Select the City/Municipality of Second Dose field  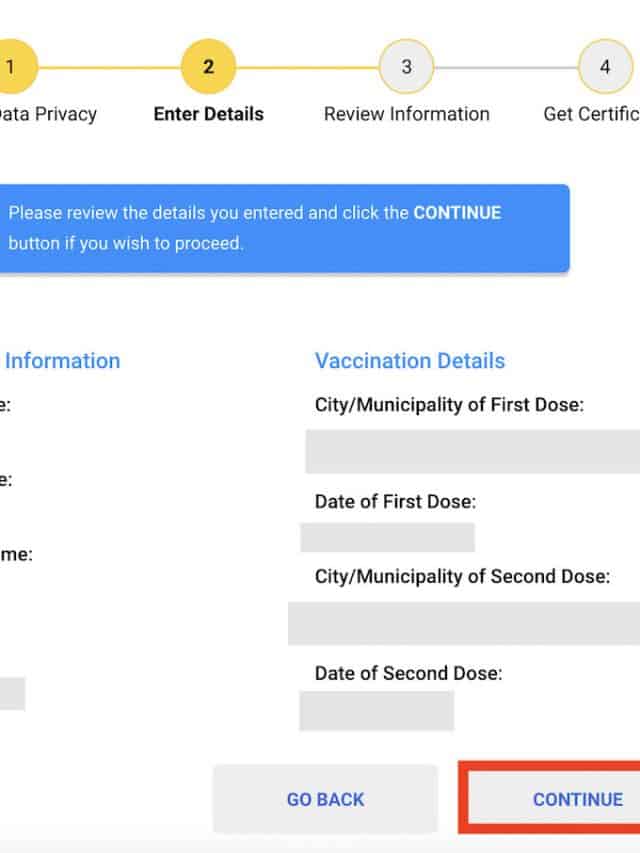tap(464, 623)
